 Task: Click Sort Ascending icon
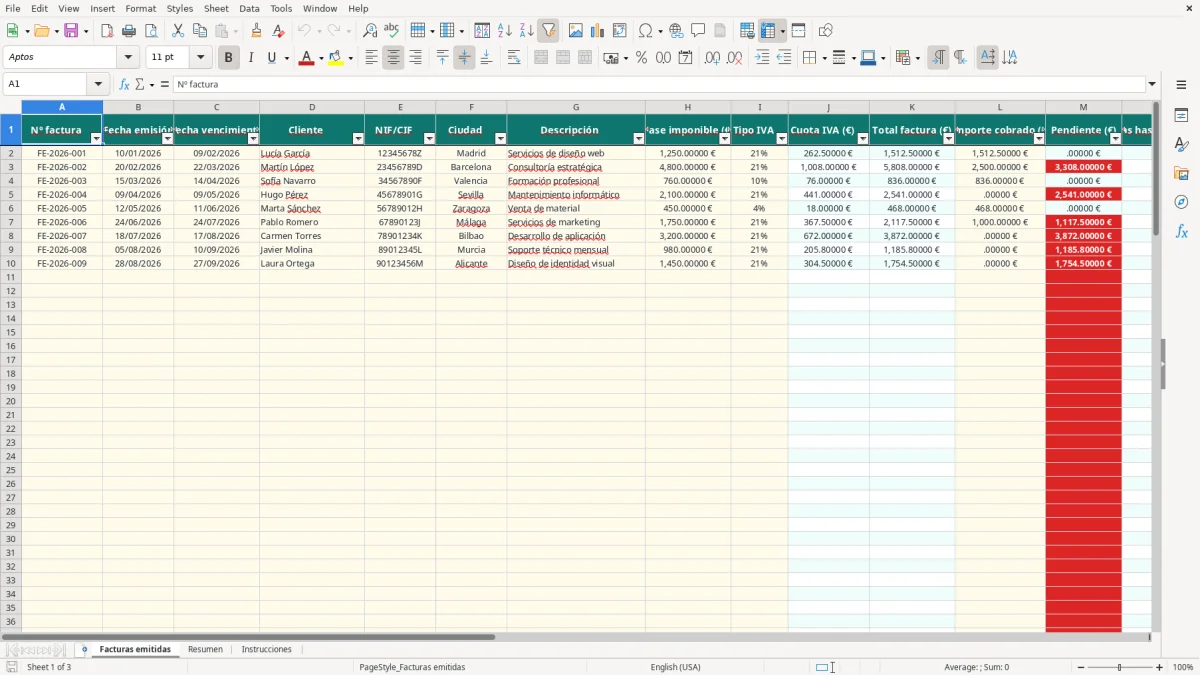[x=504, y=31]
